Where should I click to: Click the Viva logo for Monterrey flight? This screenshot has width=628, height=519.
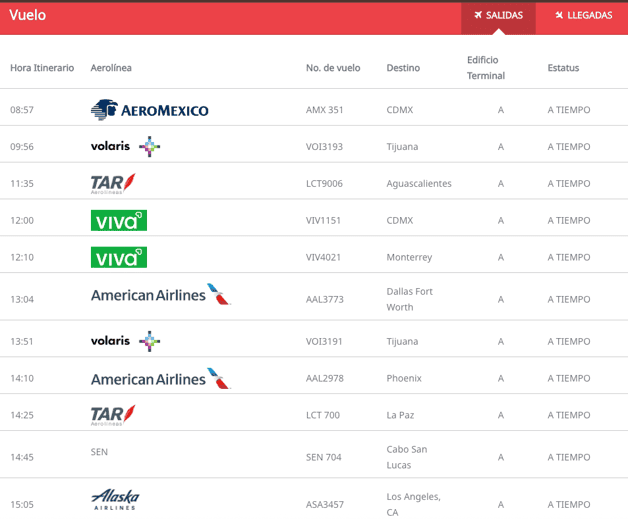(119, 257)
